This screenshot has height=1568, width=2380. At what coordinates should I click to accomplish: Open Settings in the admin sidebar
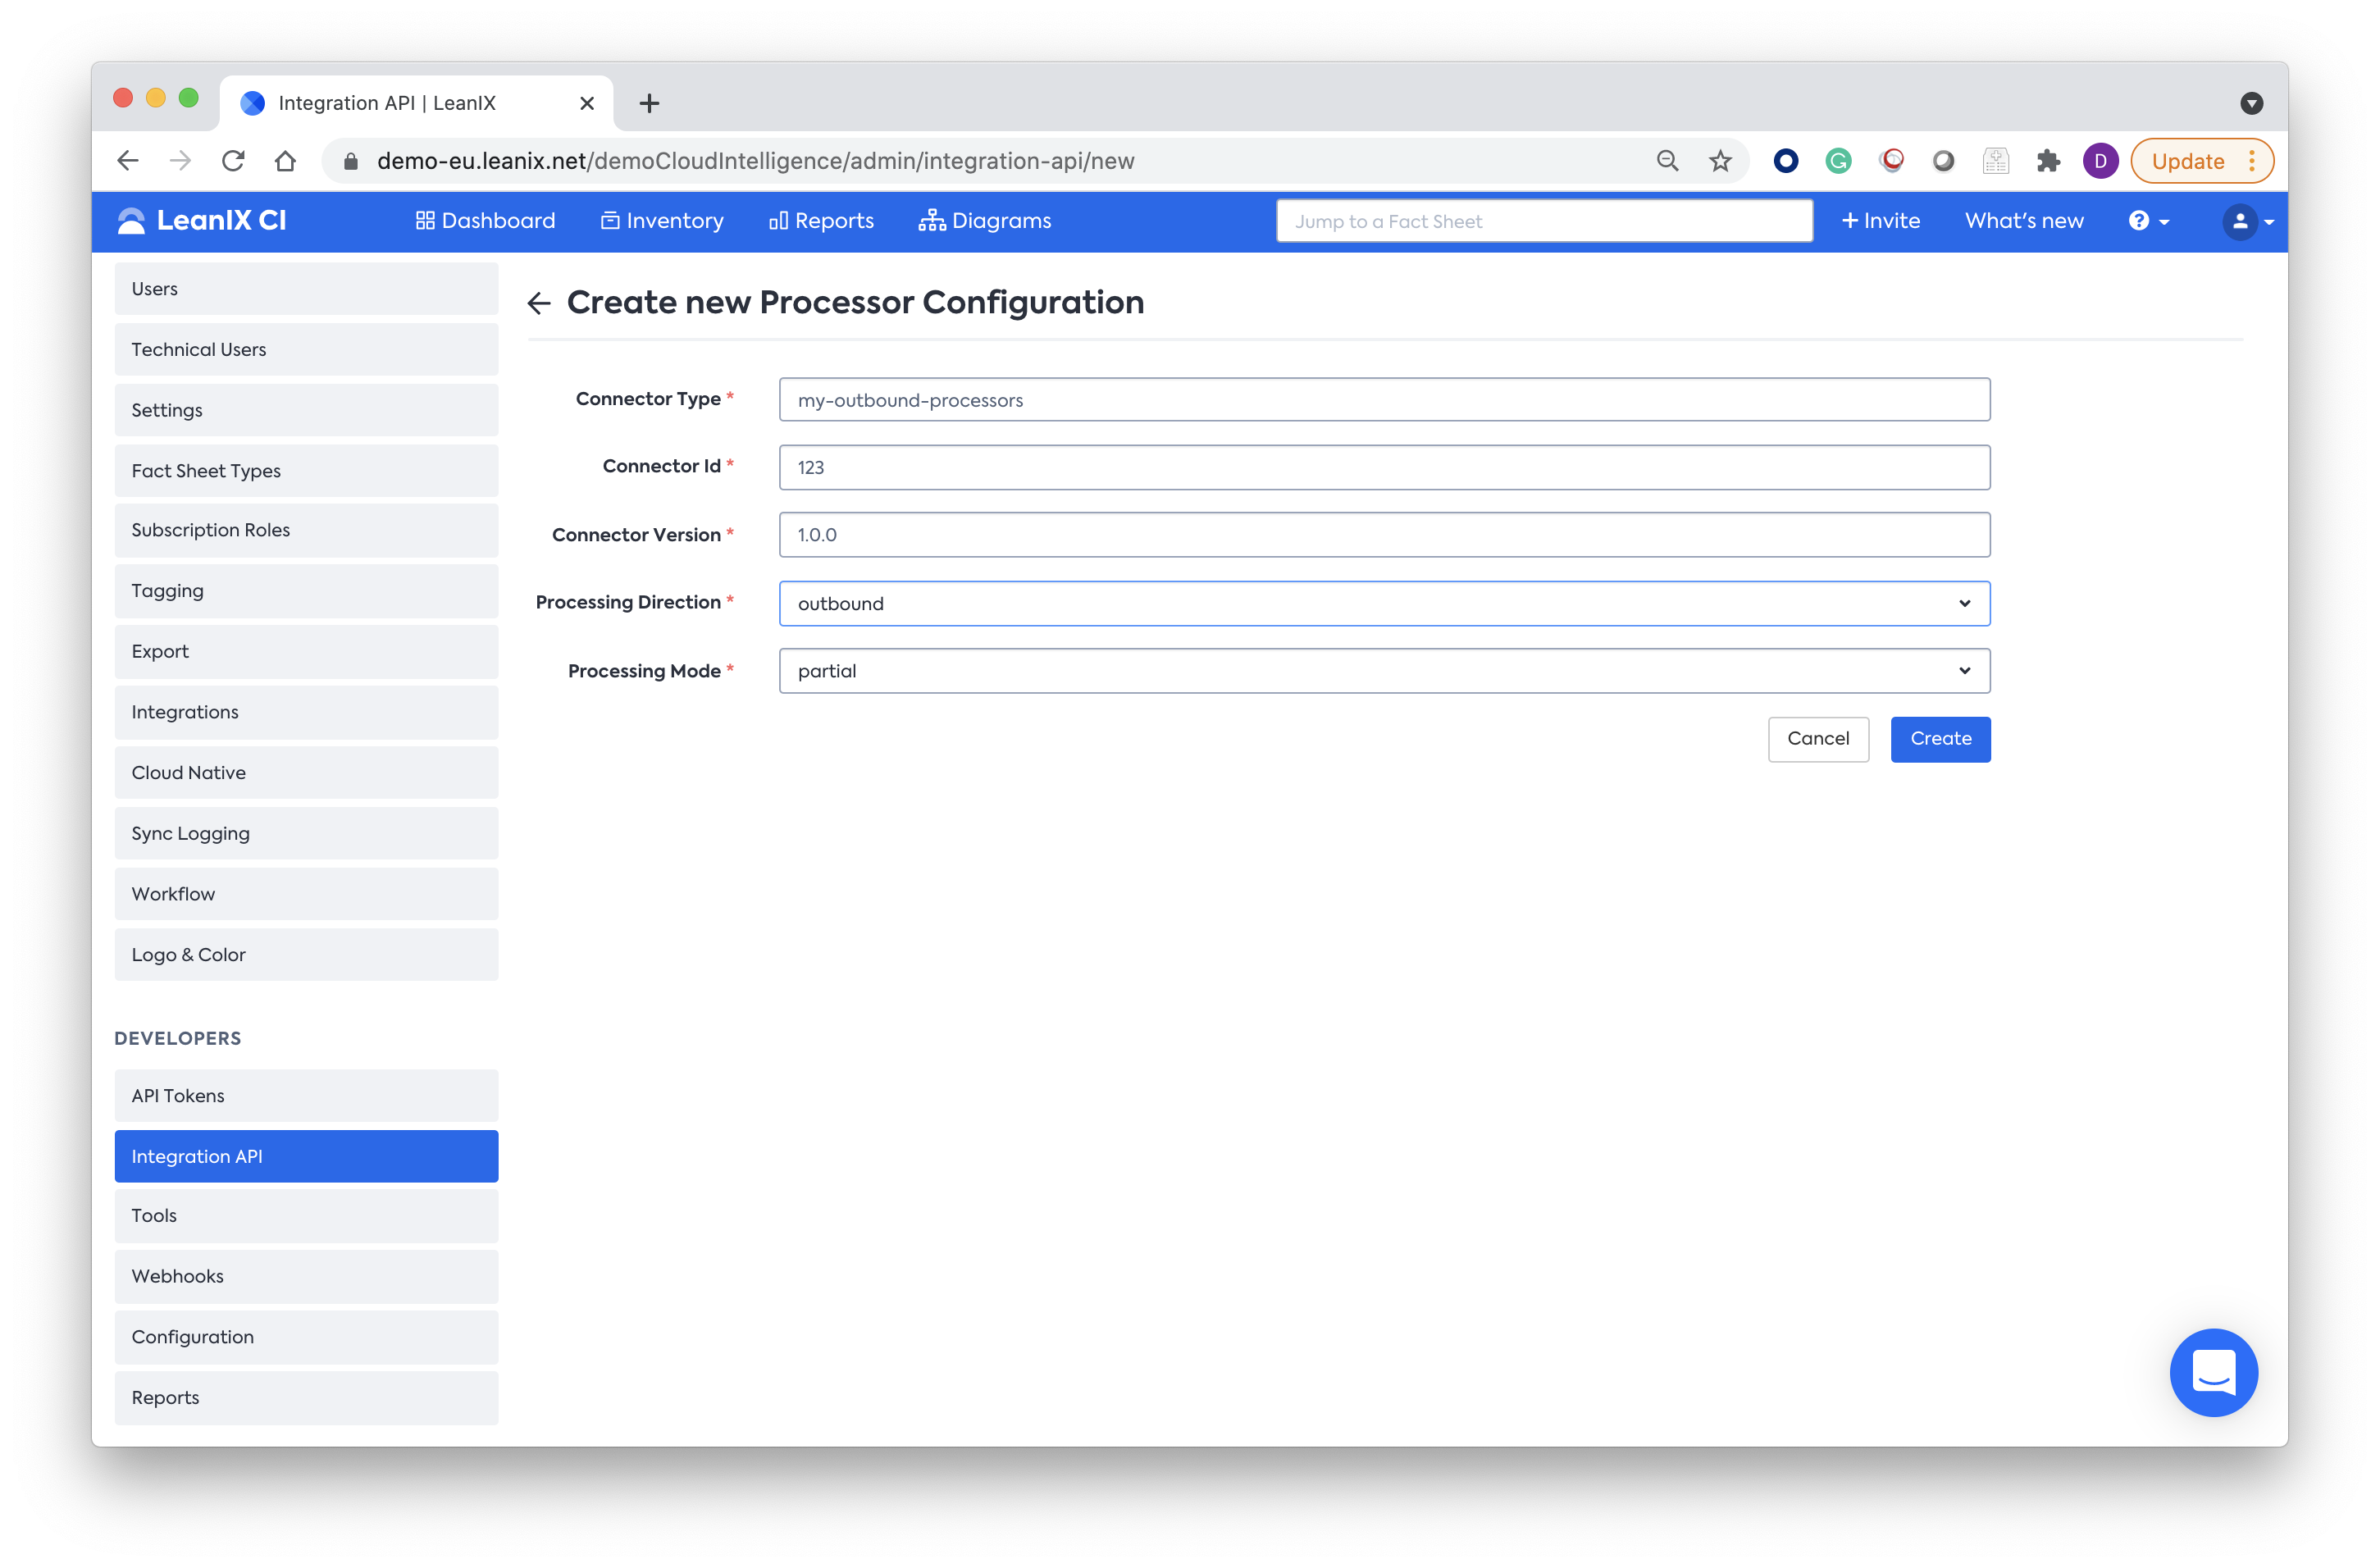[x=306, y=410]
